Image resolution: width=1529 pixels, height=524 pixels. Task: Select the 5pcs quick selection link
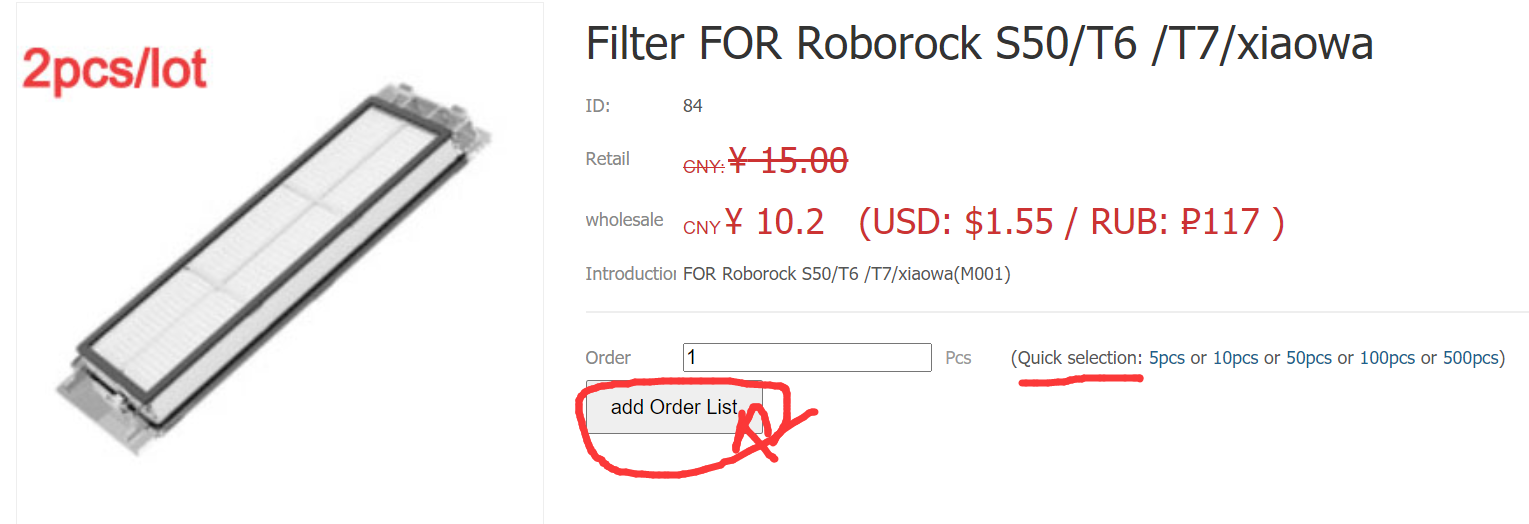point(1167,358)
